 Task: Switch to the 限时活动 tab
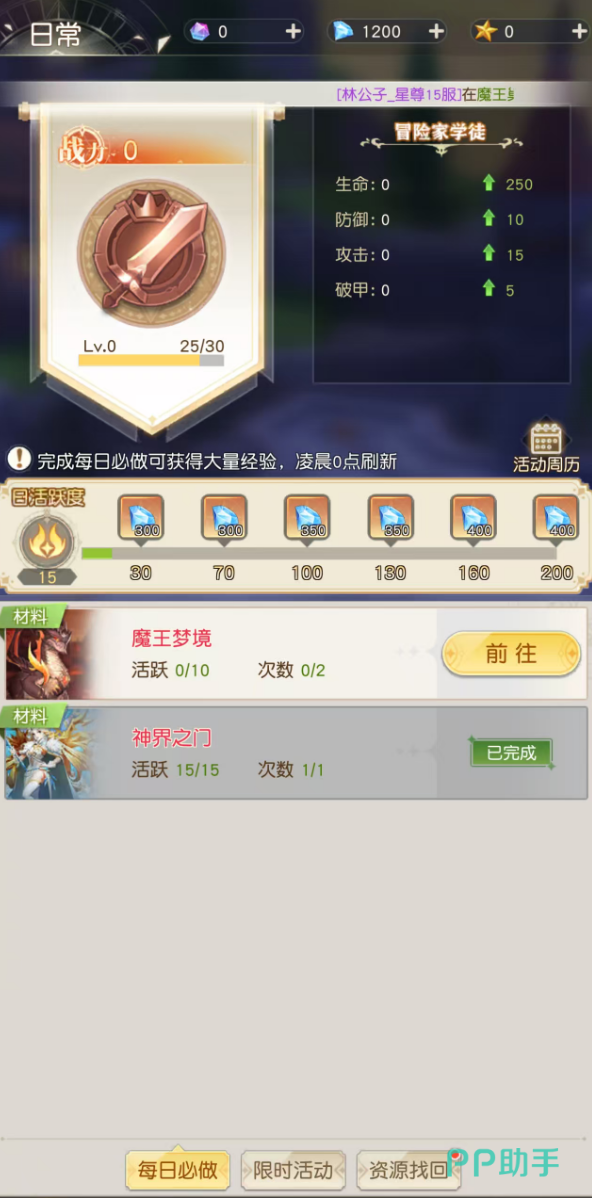[293, 1170]
